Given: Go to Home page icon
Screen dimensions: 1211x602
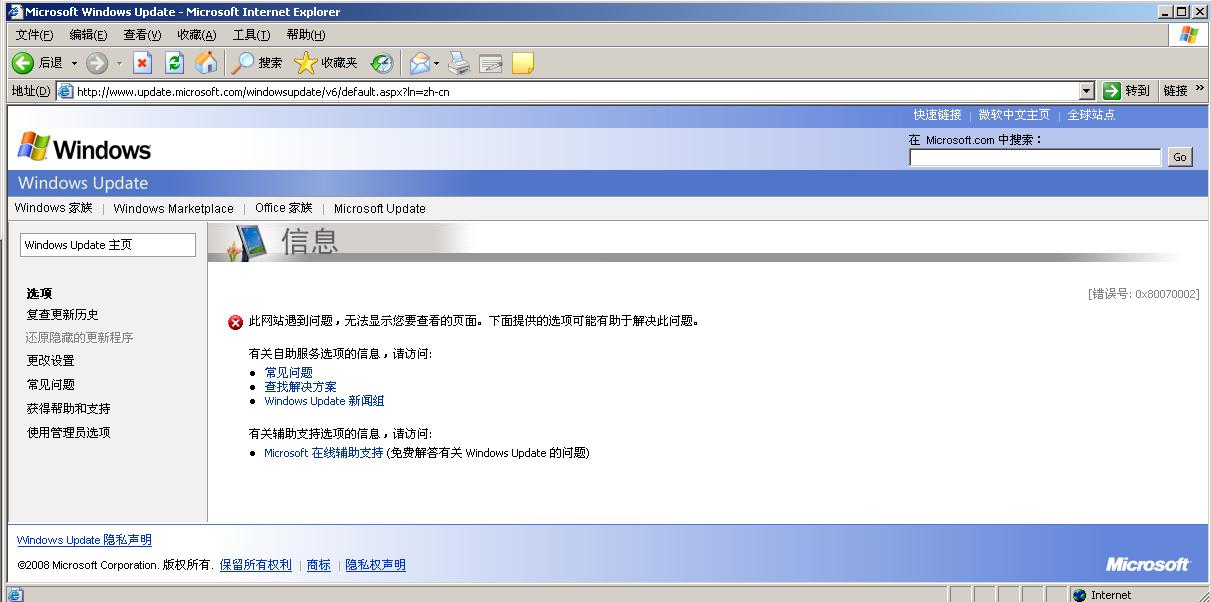Looking at the screenshot, I should (206, 63).
